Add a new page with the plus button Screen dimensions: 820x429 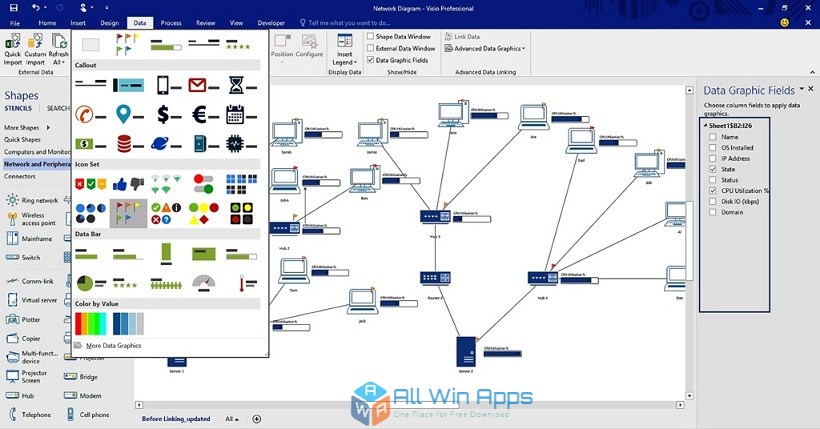click(x=257, y=419)
